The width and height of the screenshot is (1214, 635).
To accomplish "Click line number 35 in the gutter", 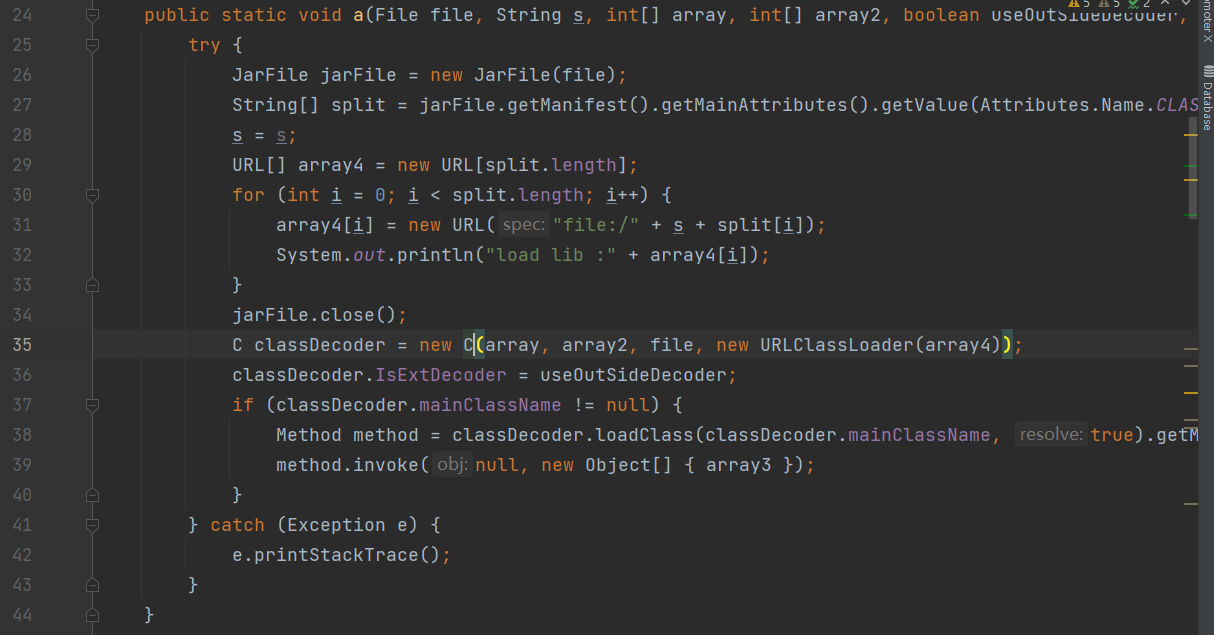I will (x=21, y=345).
